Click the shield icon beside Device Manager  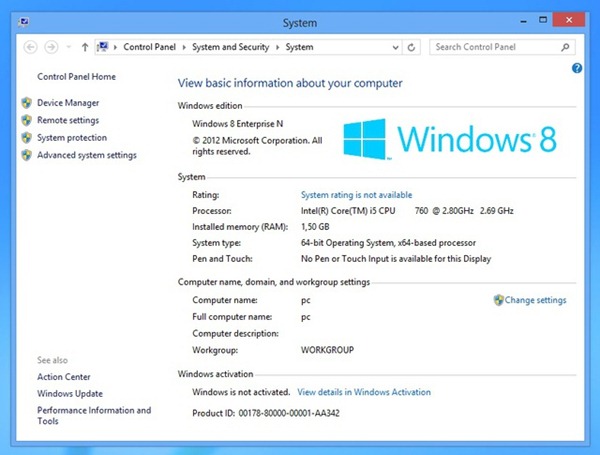tap(26, 103)
